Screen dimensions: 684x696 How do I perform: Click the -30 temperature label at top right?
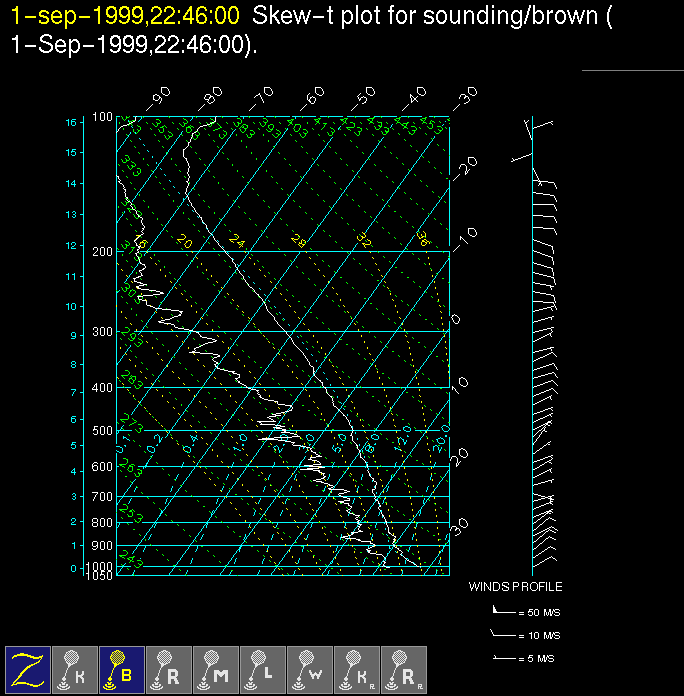click(x=465, y=97)
